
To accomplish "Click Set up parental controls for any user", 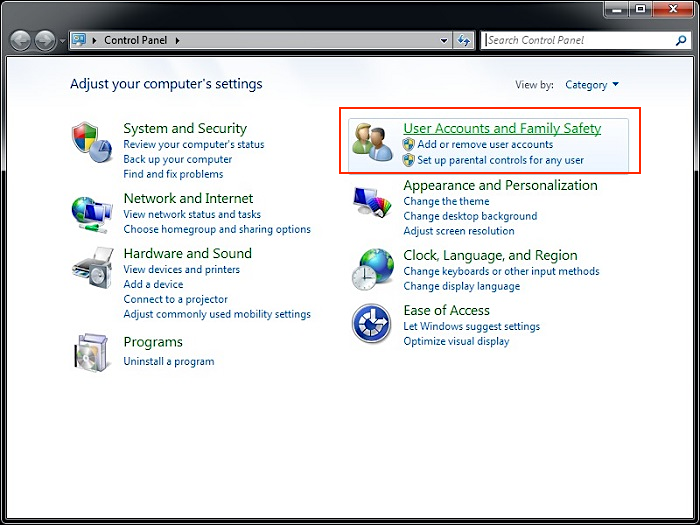I will 500,160.
